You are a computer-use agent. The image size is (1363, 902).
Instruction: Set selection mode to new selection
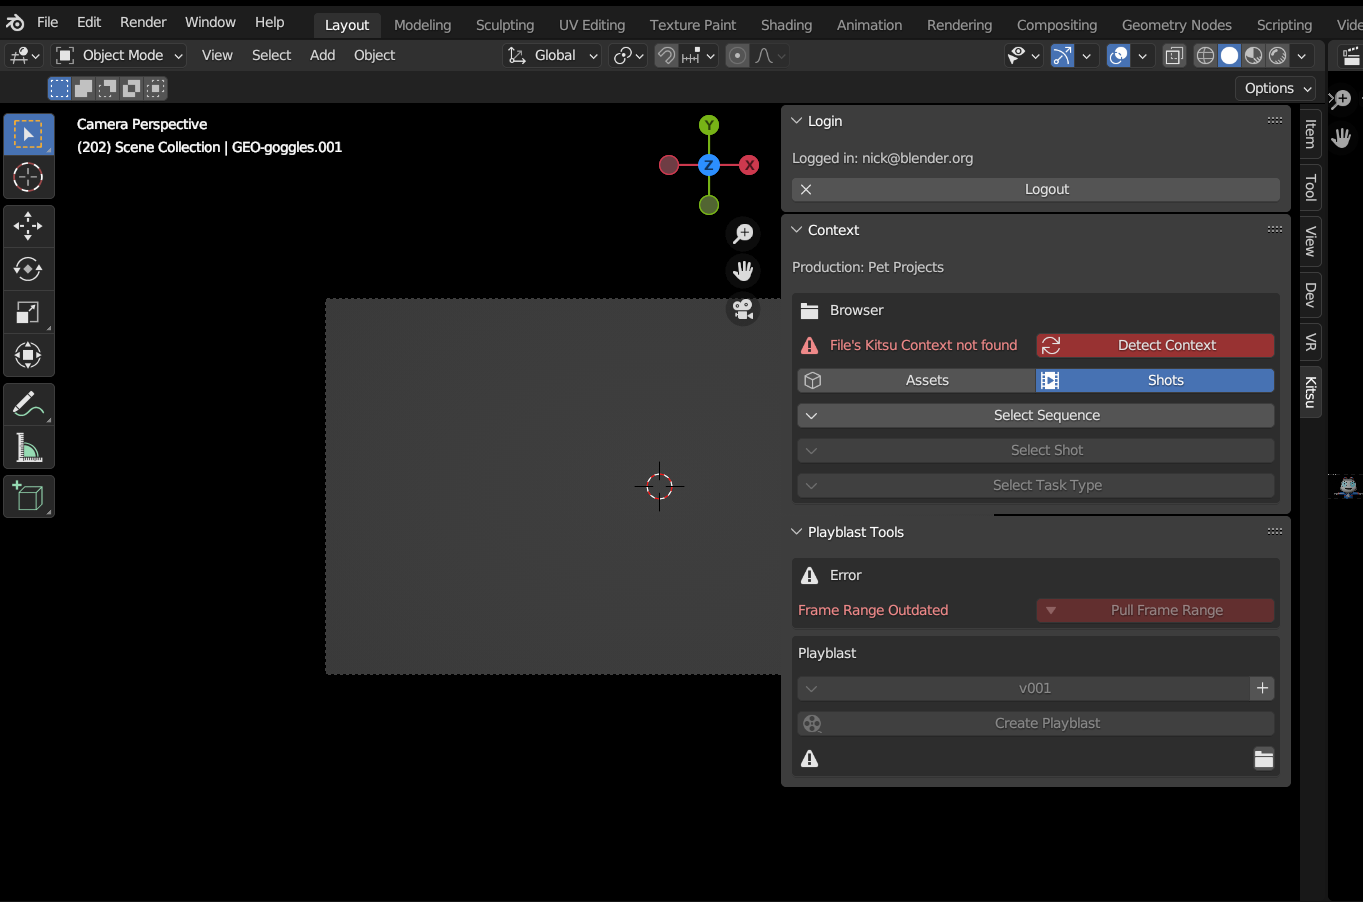click(x=60, y=89)
